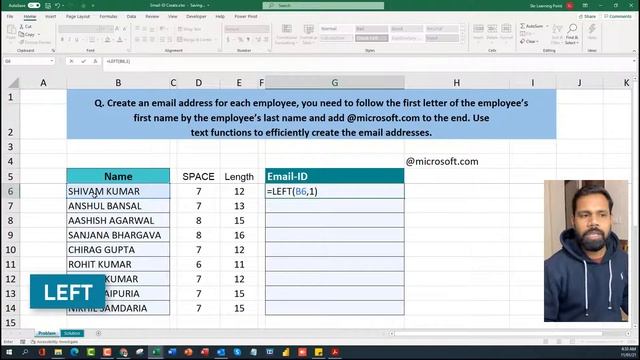
Task: Click the taskbar search magnifier
Action: click(25, 352)
